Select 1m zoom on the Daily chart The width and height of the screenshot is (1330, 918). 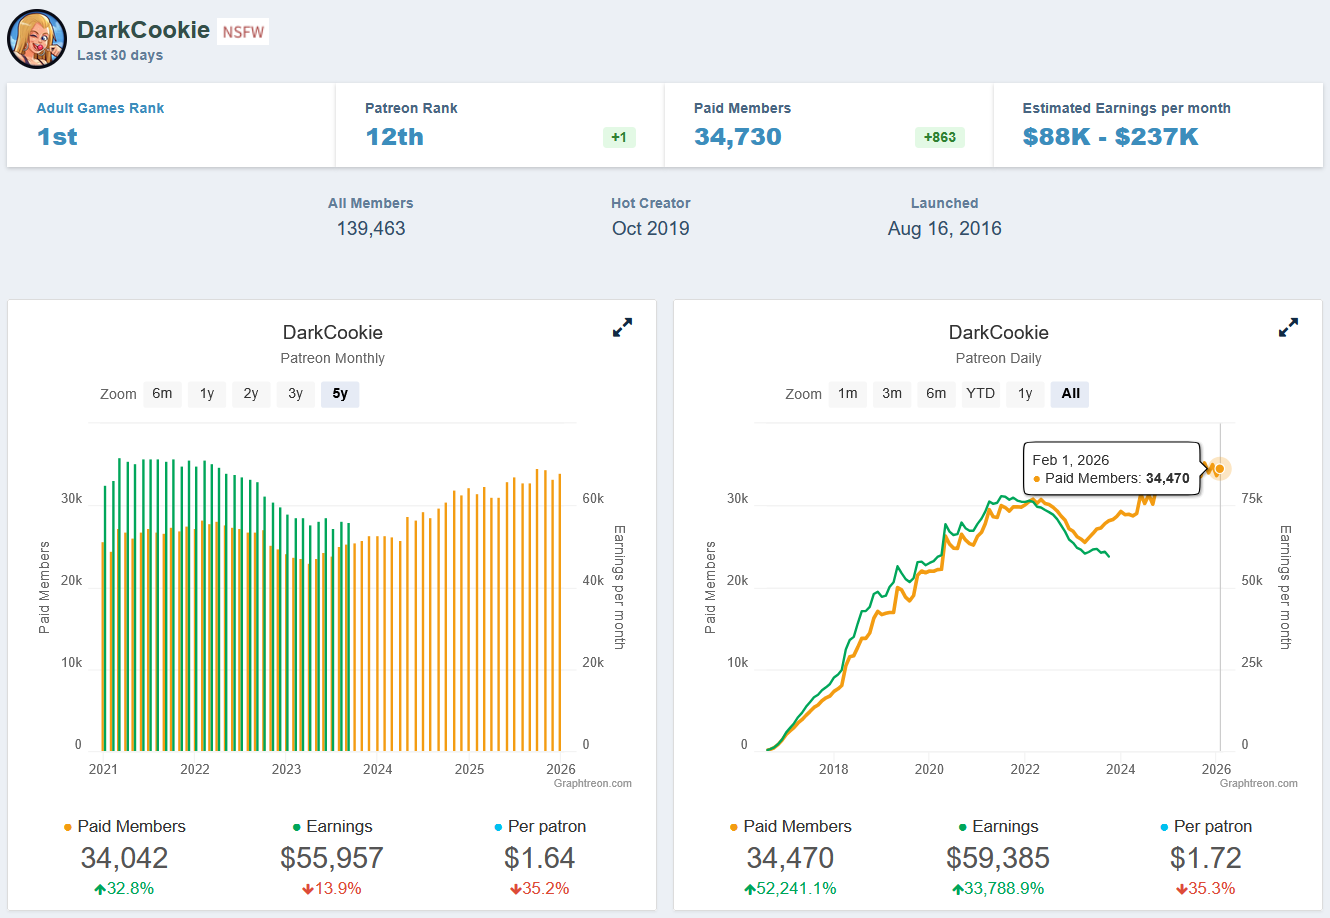pos(848,394)
